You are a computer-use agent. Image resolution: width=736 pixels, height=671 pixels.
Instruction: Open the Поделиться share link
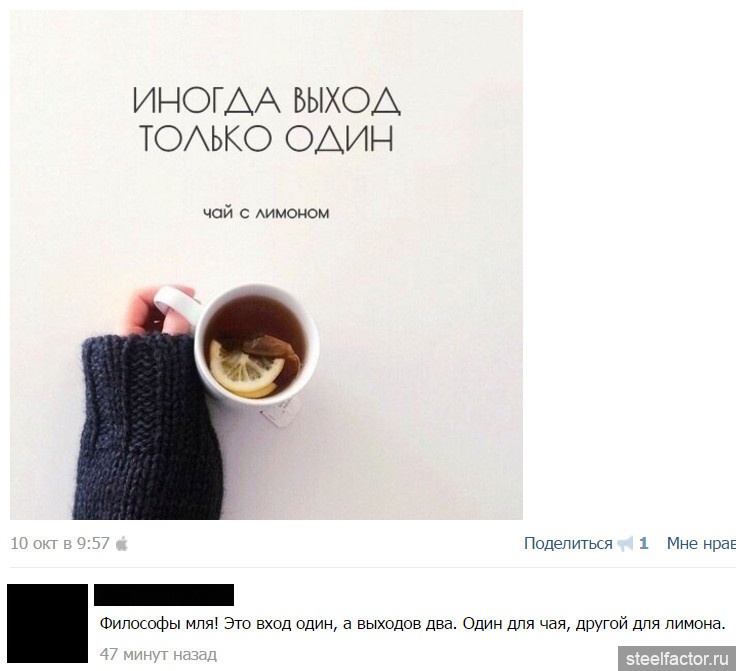[568, 543]
